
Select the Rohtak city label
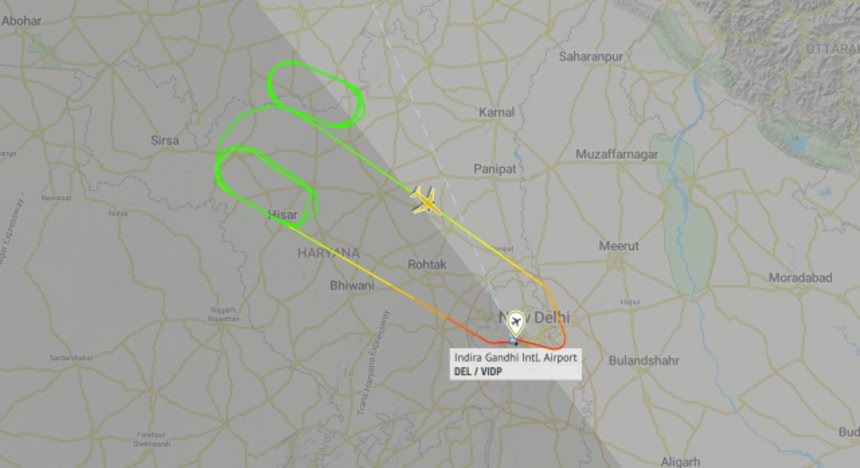click(427, 264)
